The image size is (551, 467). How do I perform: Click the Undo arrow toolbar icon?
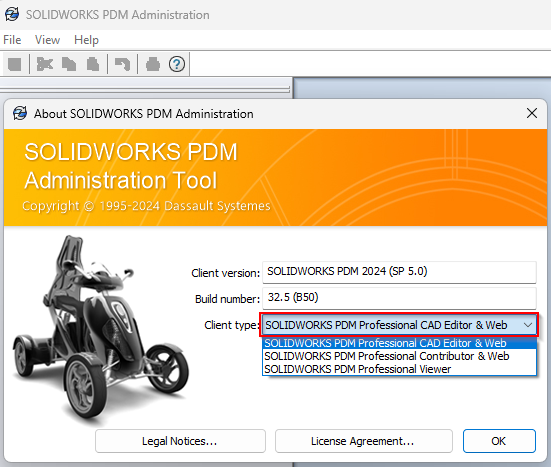122,64
